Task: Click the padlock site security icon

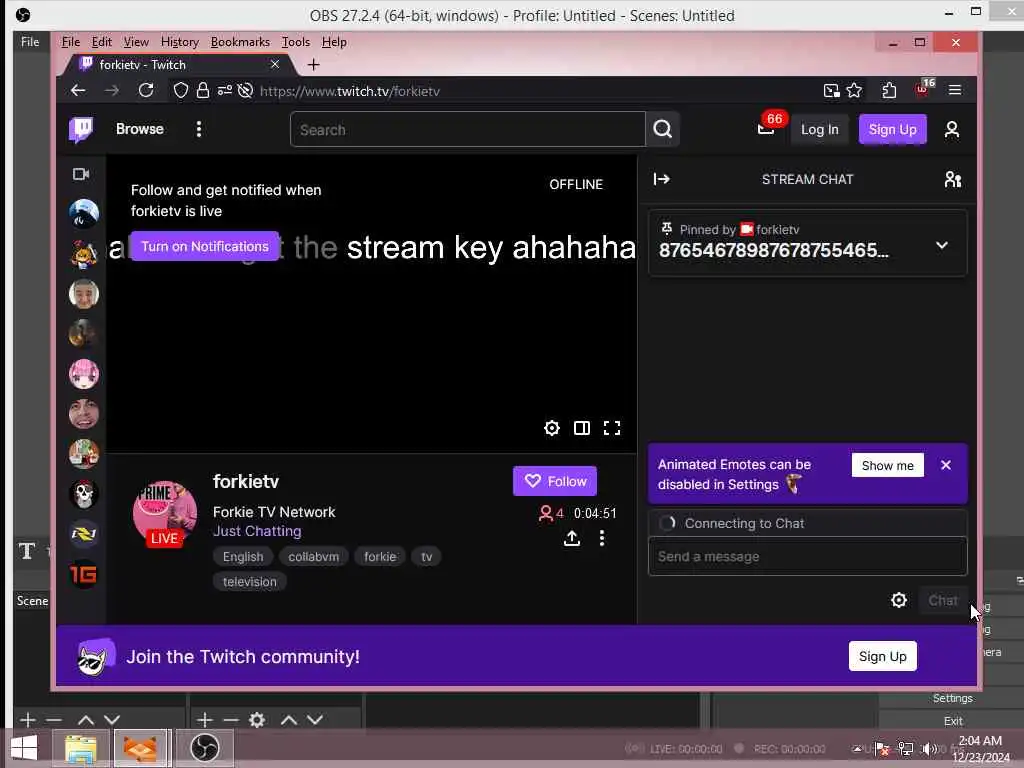Action: [202, 90]
